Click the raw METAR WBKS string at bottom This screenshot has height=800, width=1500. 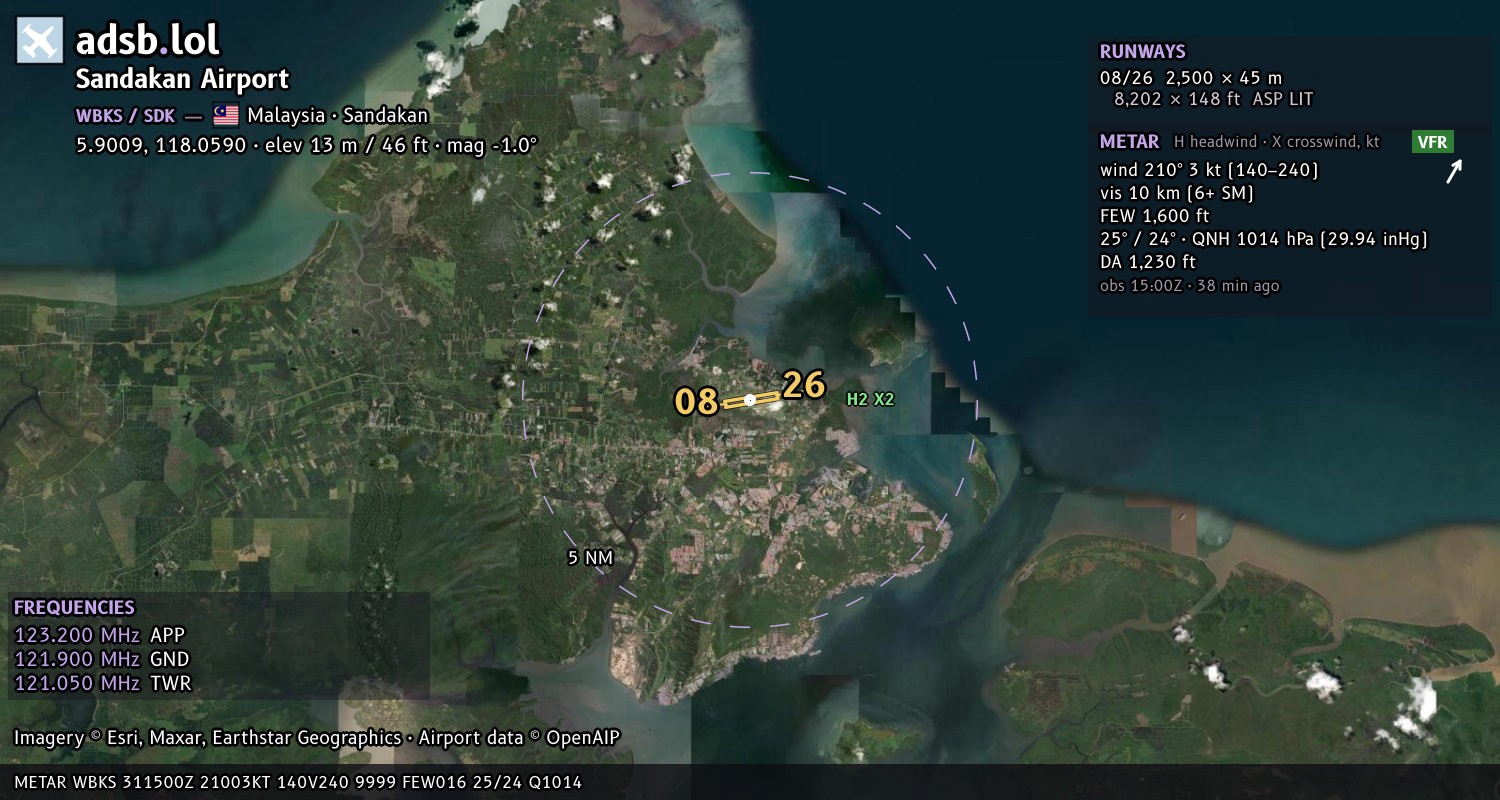point(298,782)
